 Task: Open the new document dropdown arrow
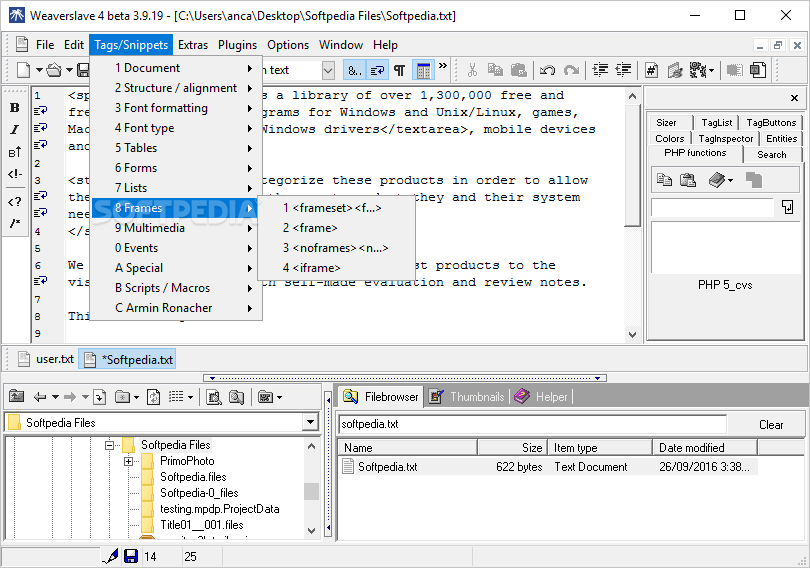[x=39, y=70]
